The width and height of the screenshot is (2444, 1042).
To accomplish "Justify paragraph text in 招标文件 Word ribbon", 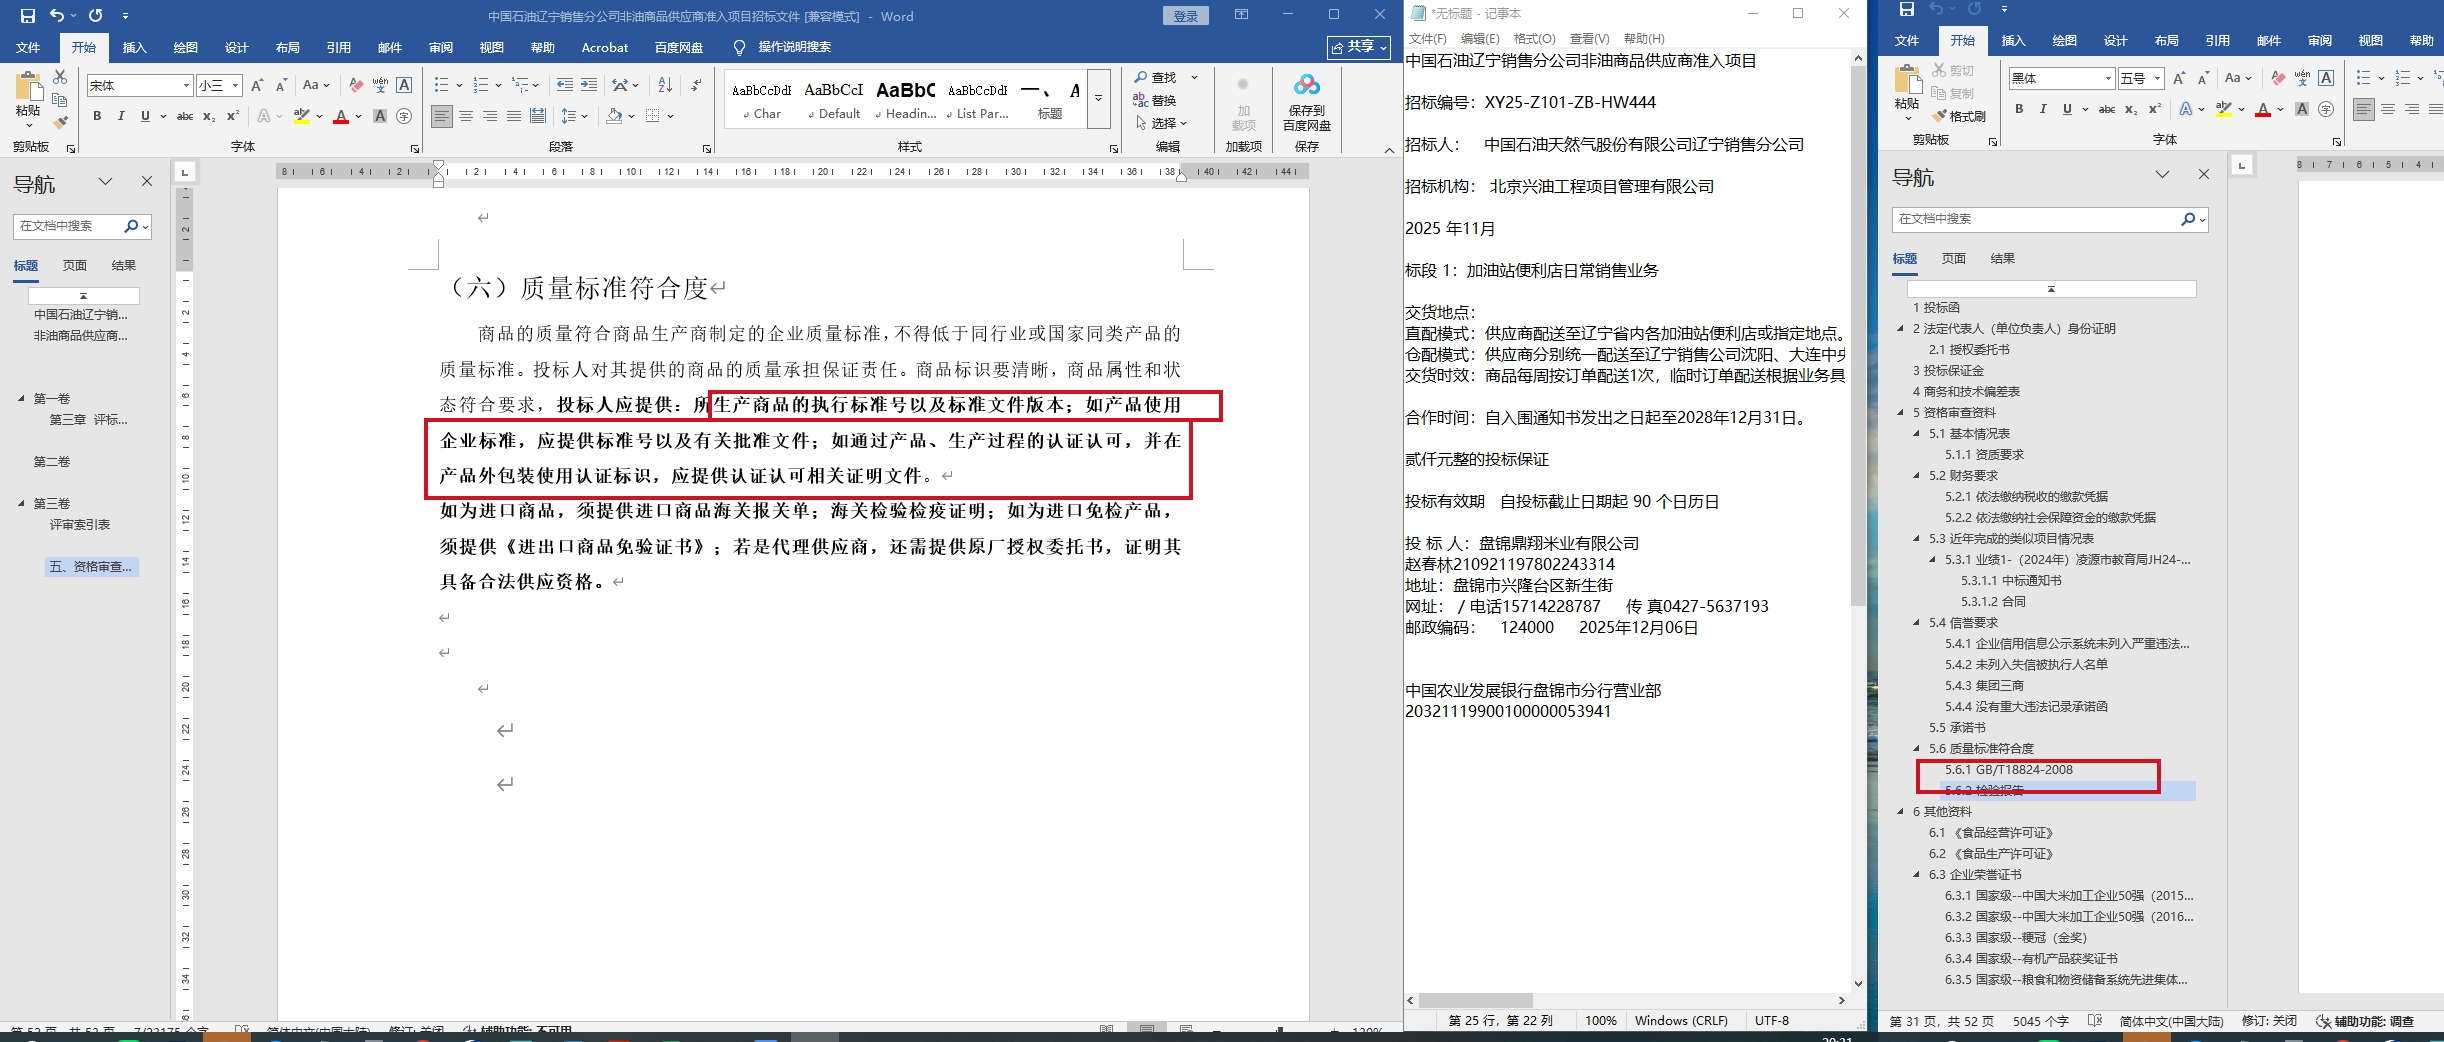I will pos(514,116).
